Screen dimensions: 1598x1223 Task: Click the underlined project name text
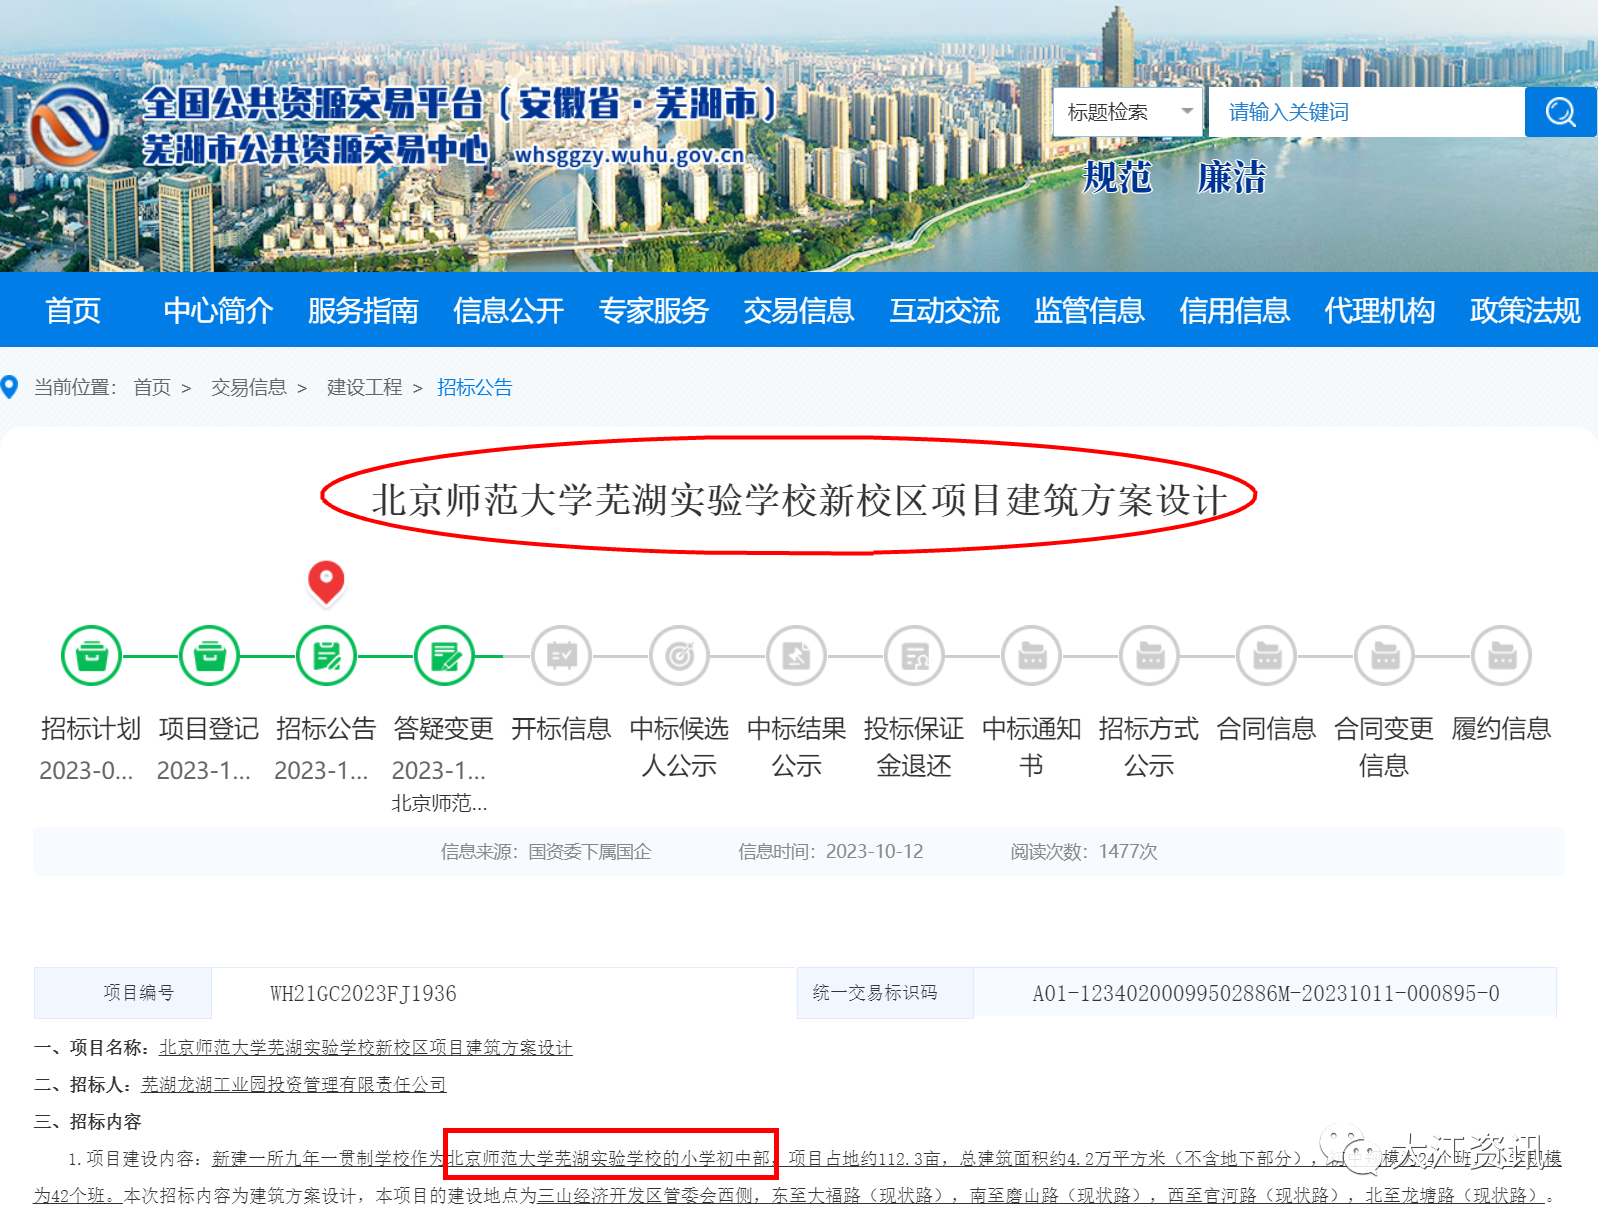366,1047
